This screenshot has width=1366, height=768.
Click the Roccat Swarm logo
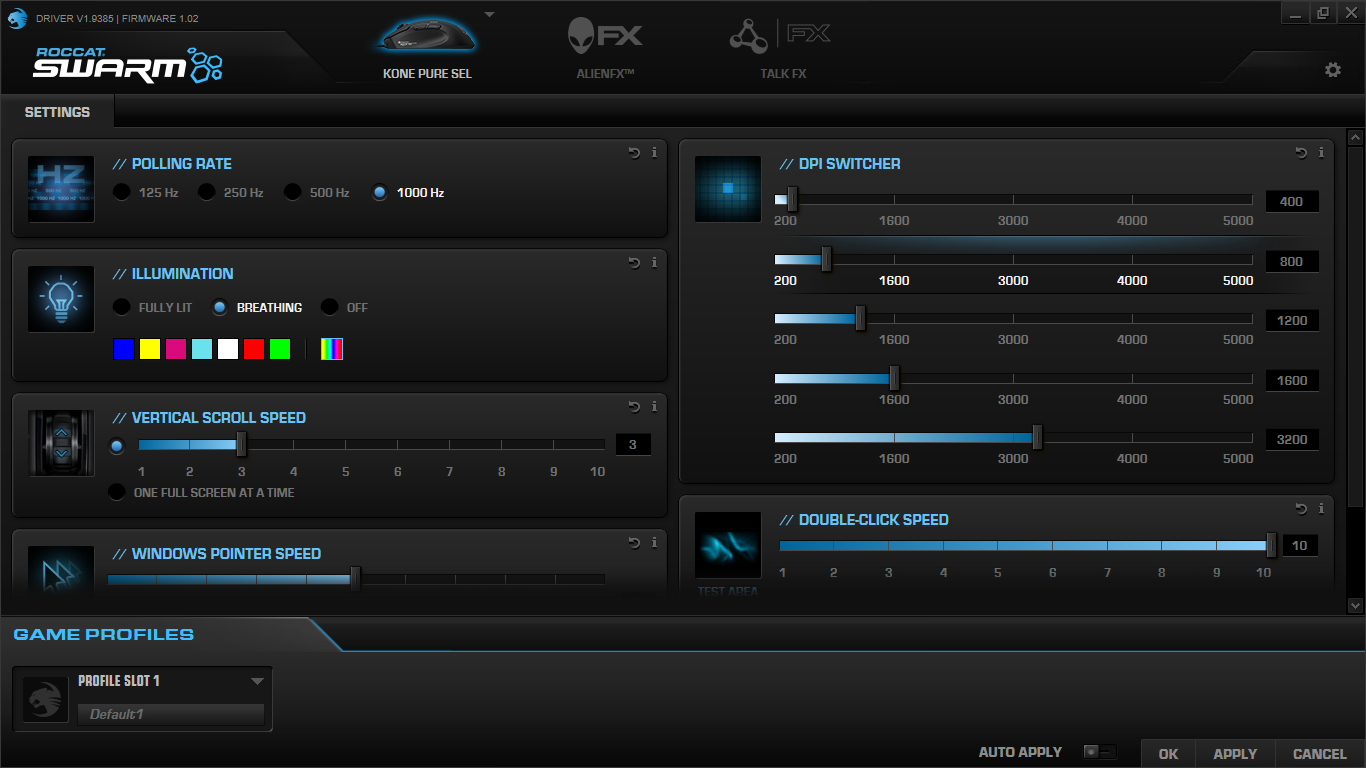tap(128, 64)
